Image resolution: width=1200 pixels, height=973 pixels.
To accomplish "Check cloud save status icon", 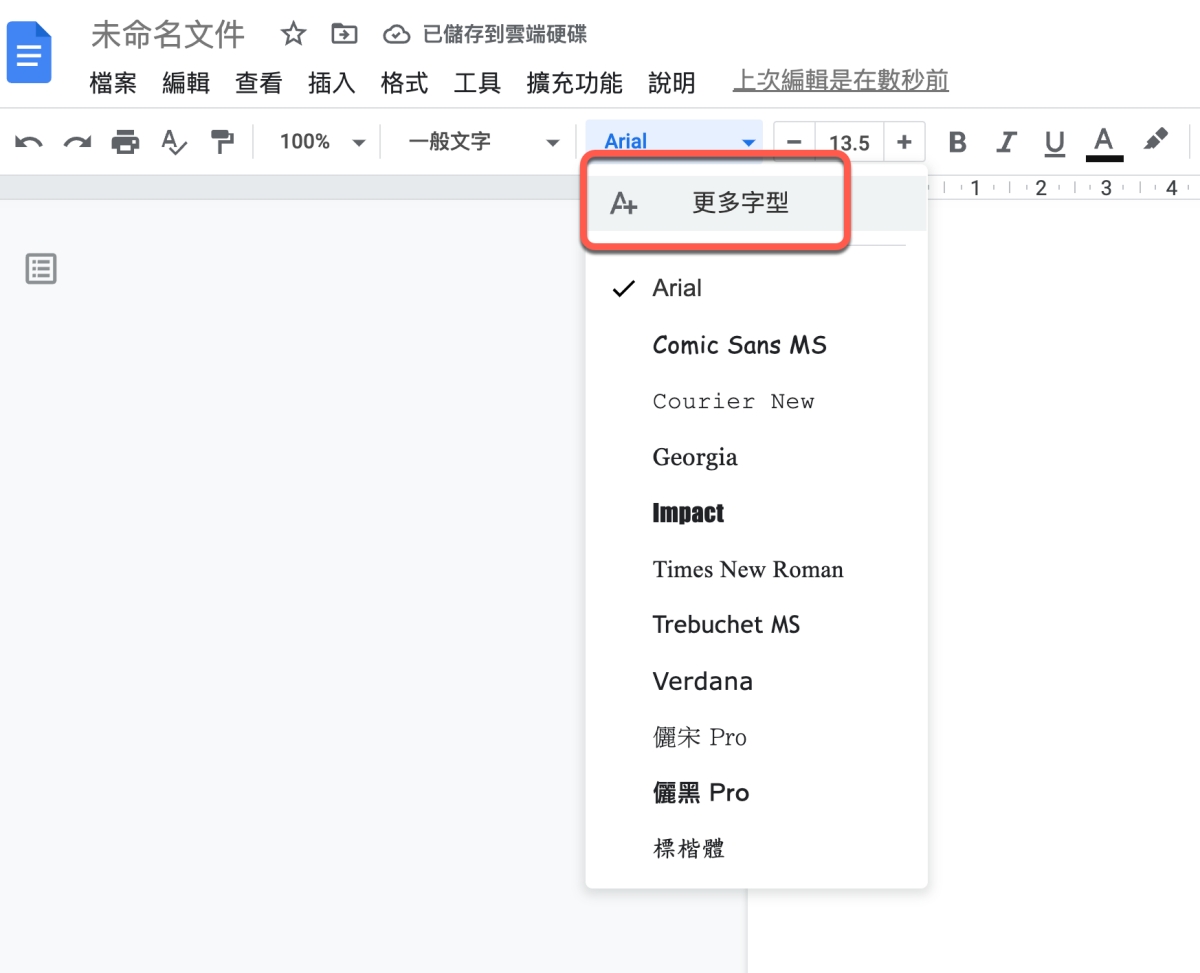I will pyautogui.click(x=397, y=35).
